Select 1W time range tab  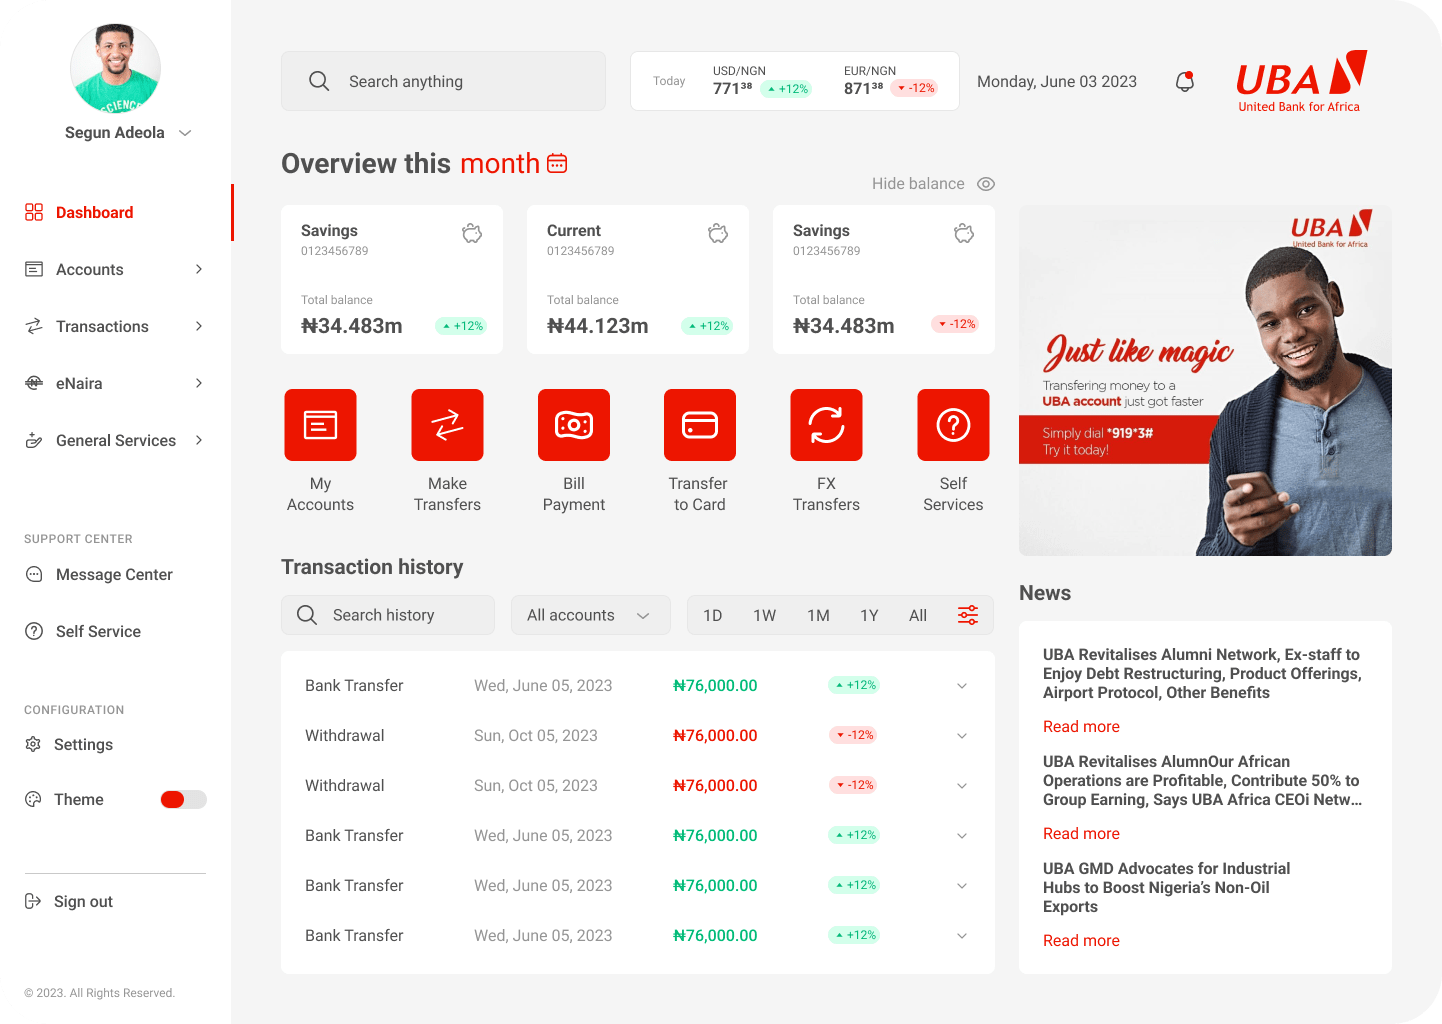(764, 615)
